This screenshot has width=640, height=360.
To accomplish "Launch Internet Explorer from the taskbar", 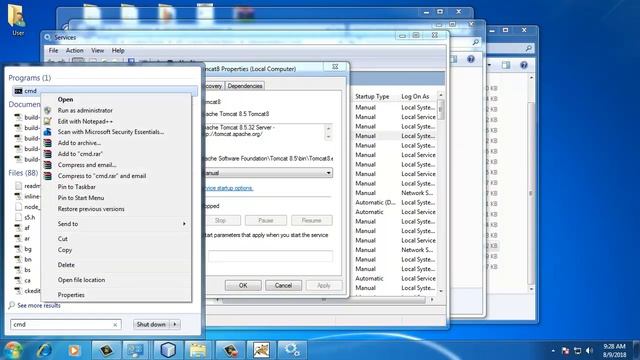I will point(44,350).
